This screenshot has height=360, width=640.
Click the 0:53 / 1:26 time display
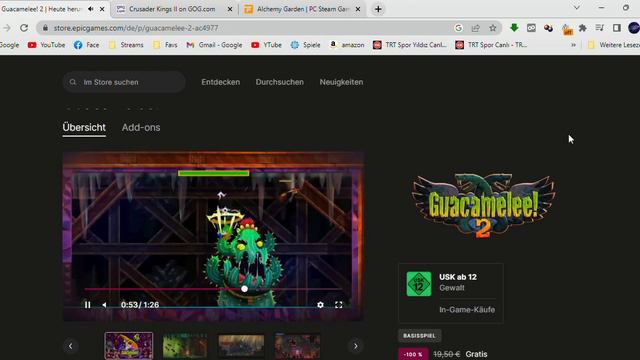click(140, 305)
